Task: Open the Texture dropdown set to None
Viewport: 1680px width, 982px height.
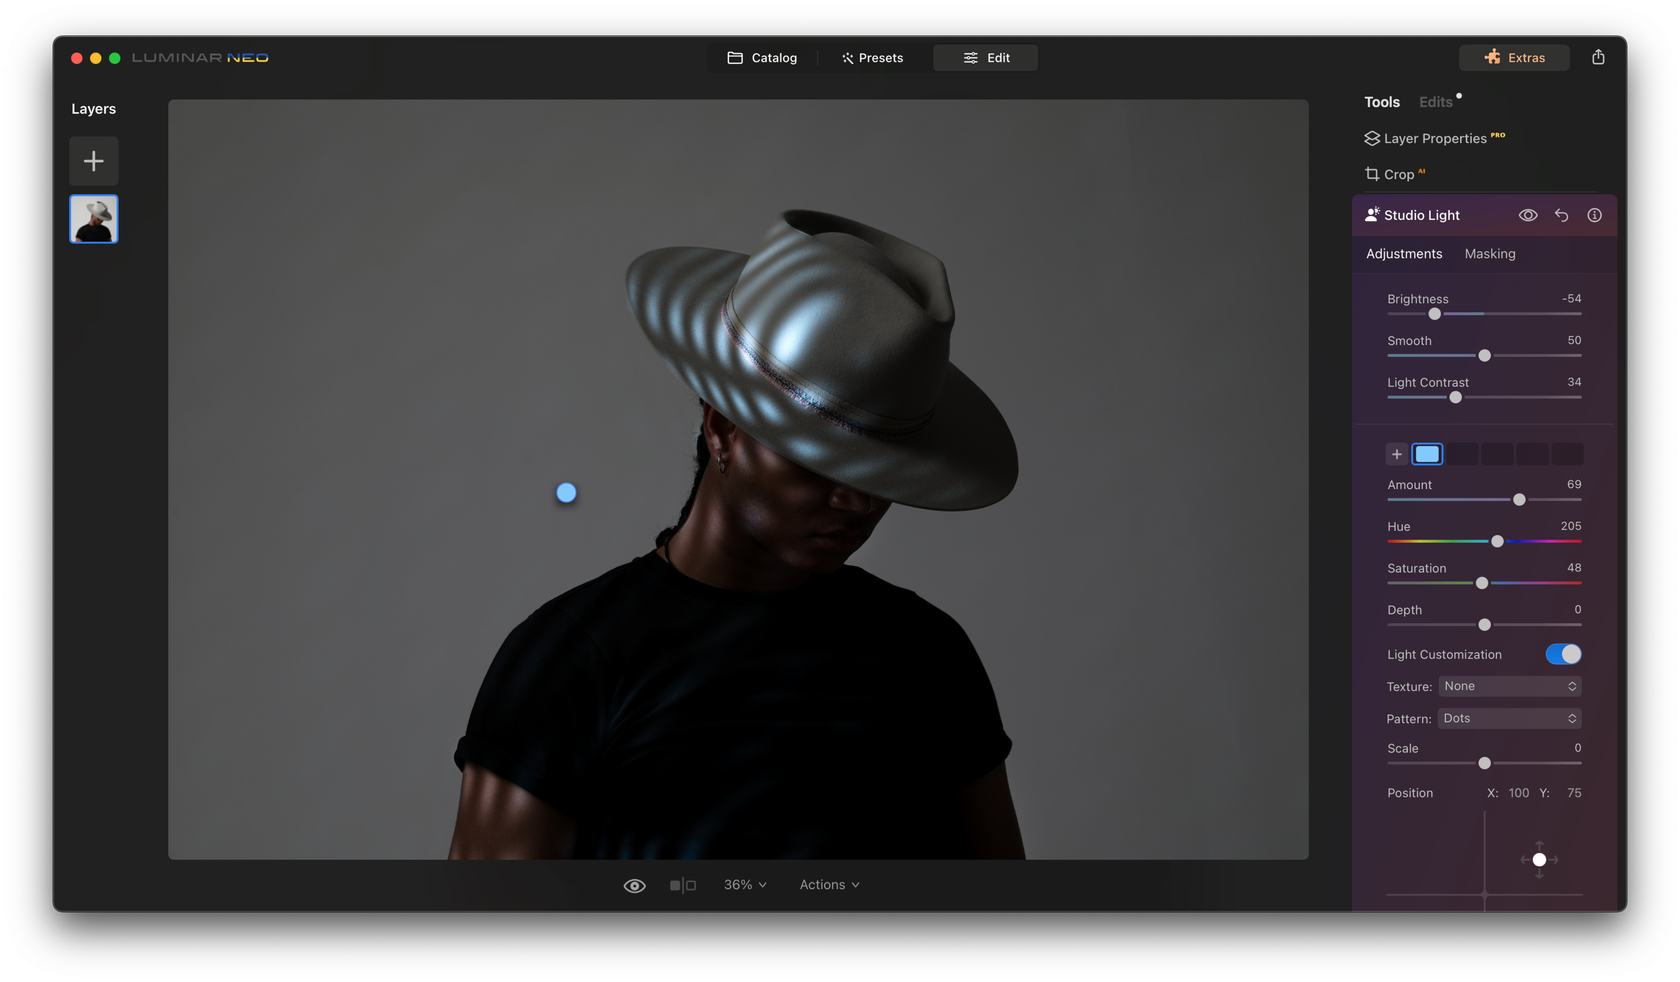Action: [x=1509, y=686]
